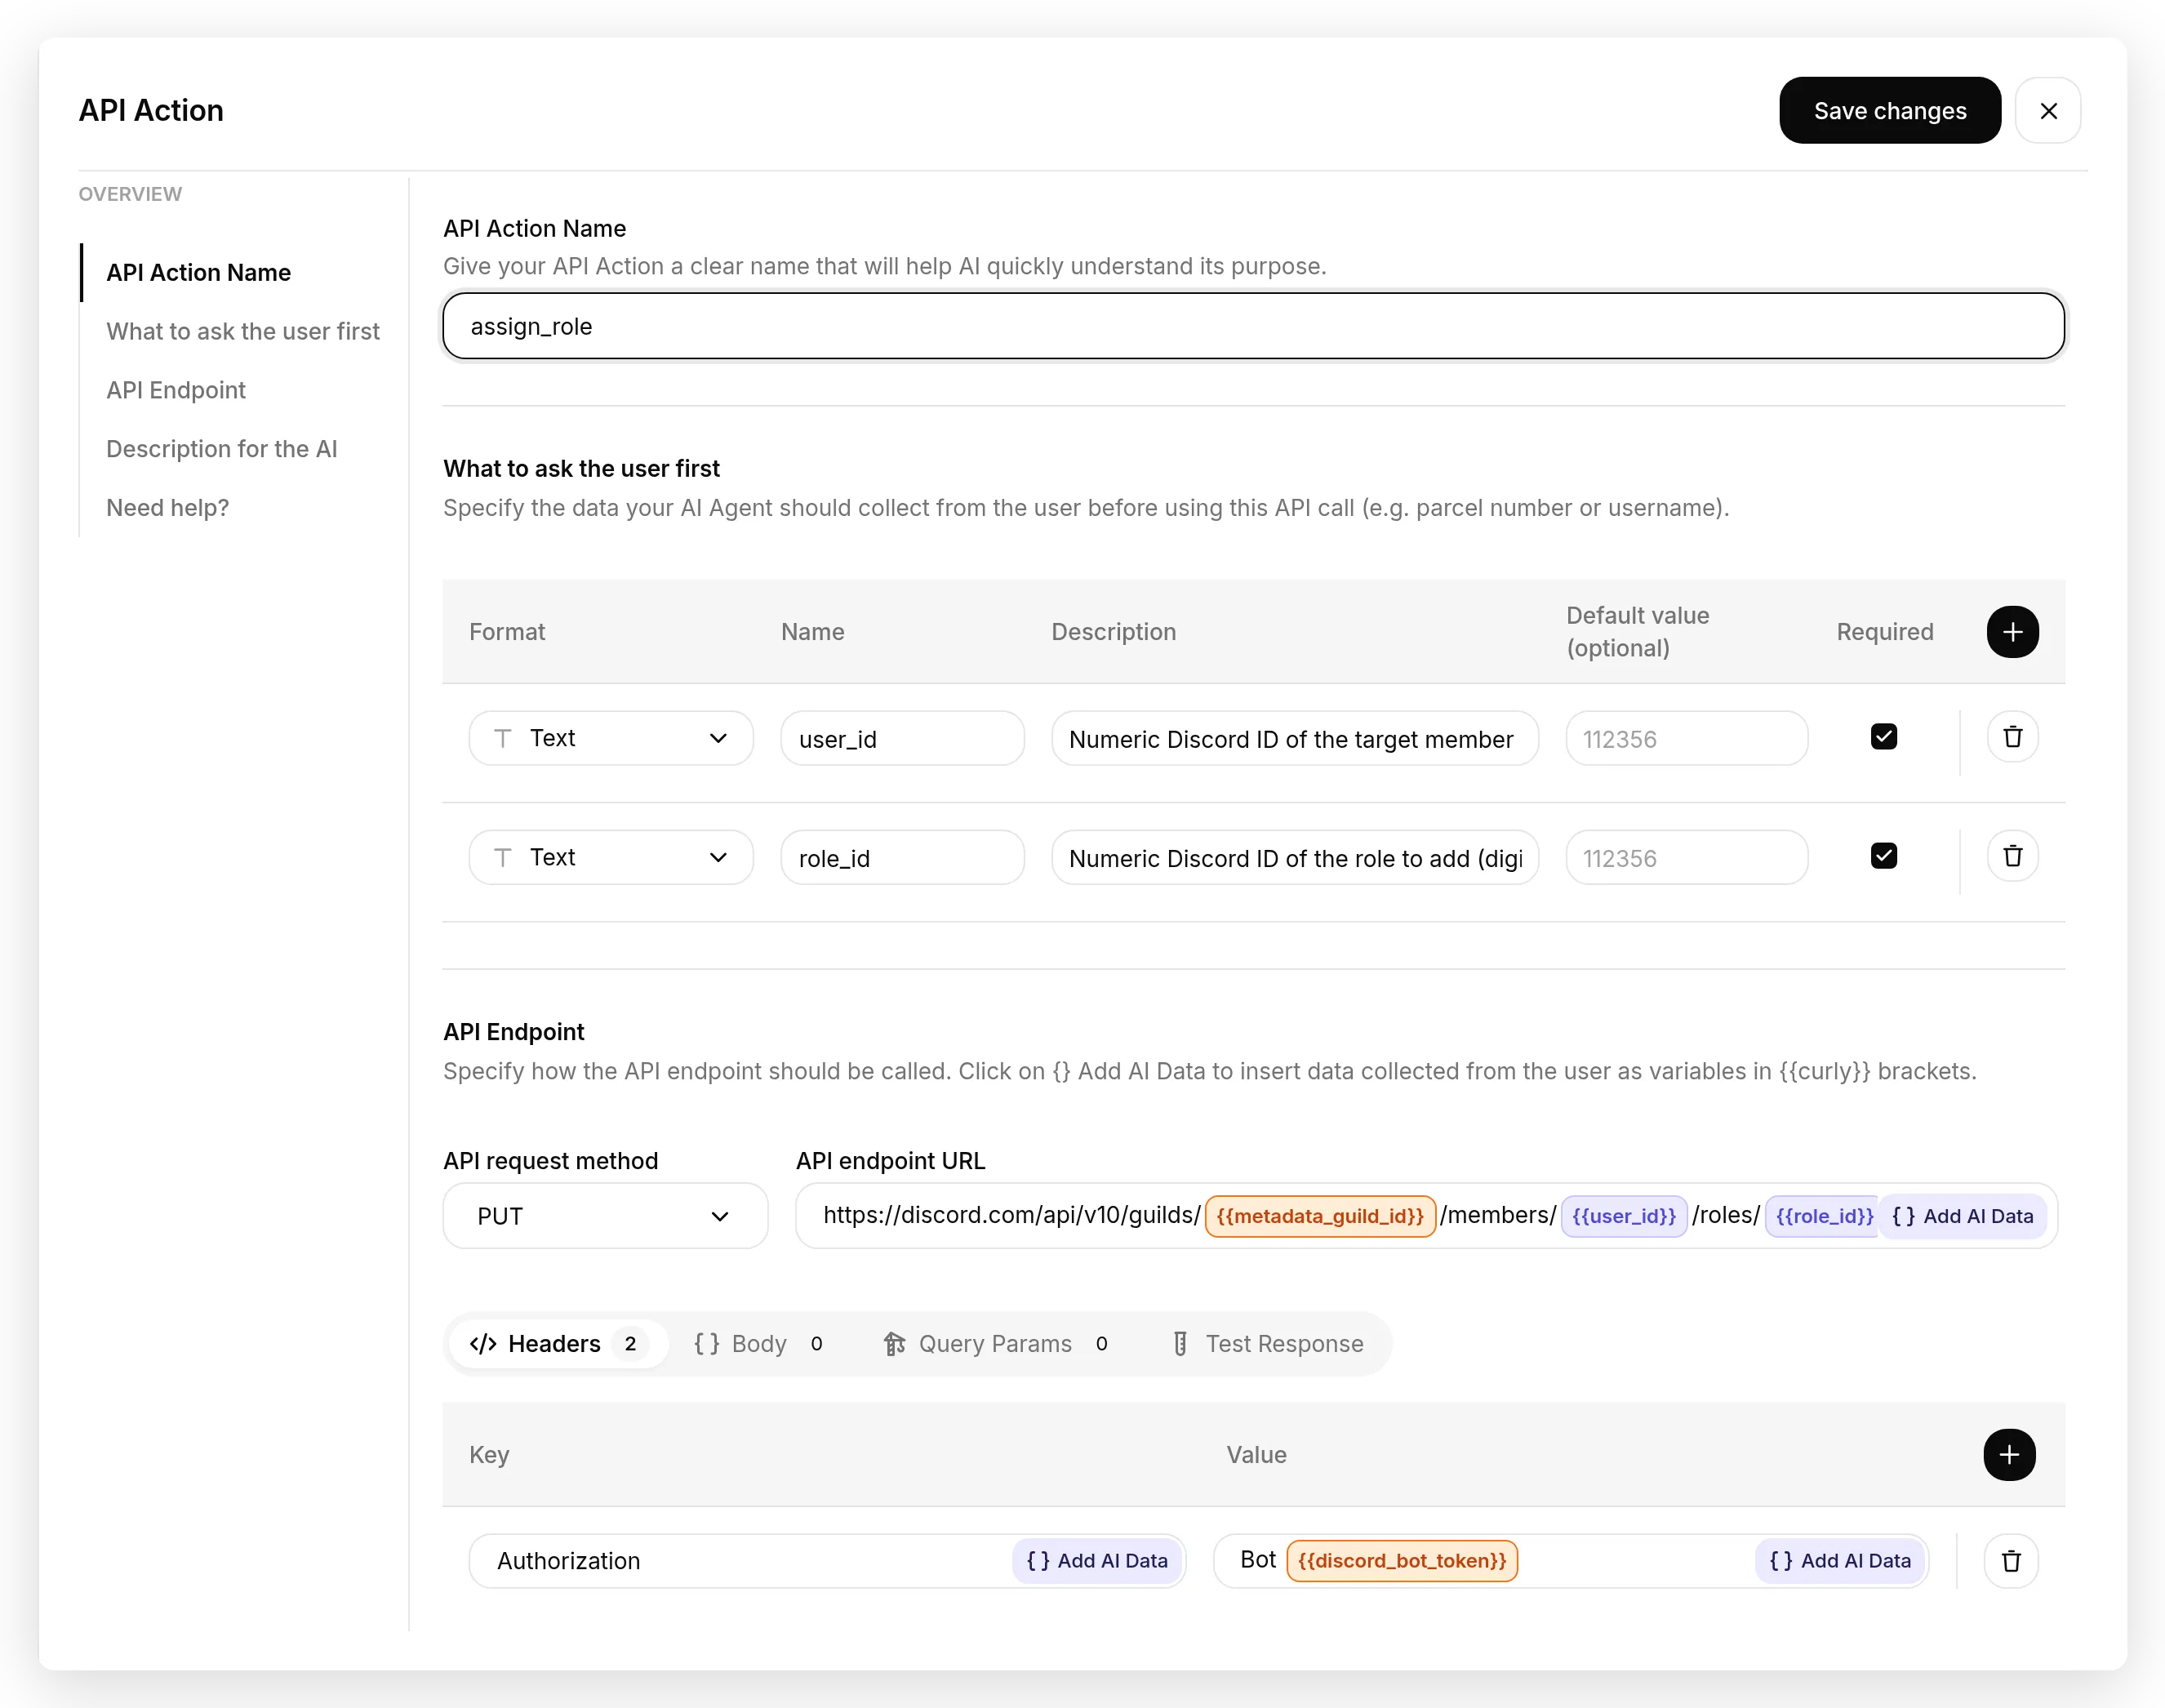Screen dimensions: 2165x1708
Task: Edit description for user_id parameter
Action: [1294, 738]
